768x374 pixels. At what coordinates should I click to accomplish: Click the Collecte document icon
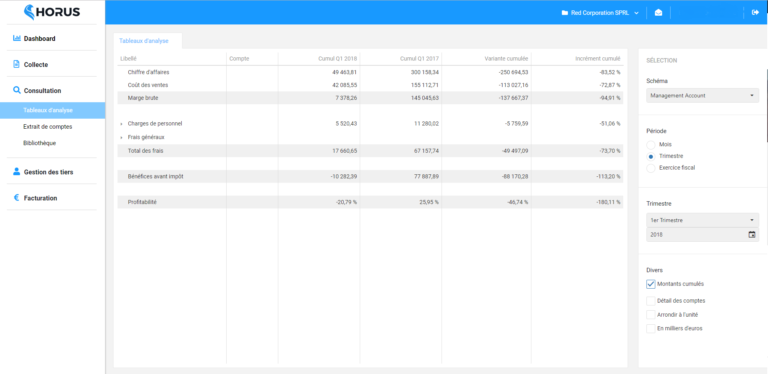(x=17, y=64)
